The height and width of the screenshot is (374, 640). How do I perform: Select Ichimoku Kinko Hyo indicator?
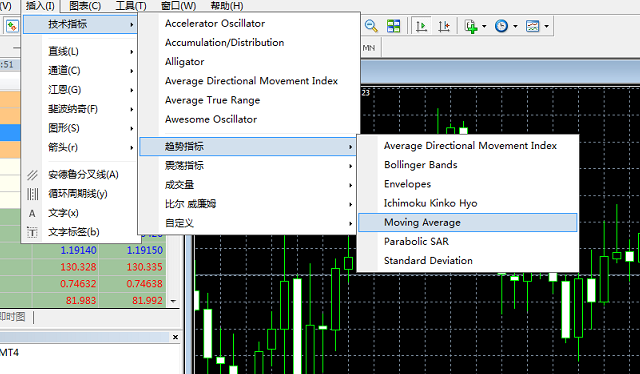pos(468,203)
